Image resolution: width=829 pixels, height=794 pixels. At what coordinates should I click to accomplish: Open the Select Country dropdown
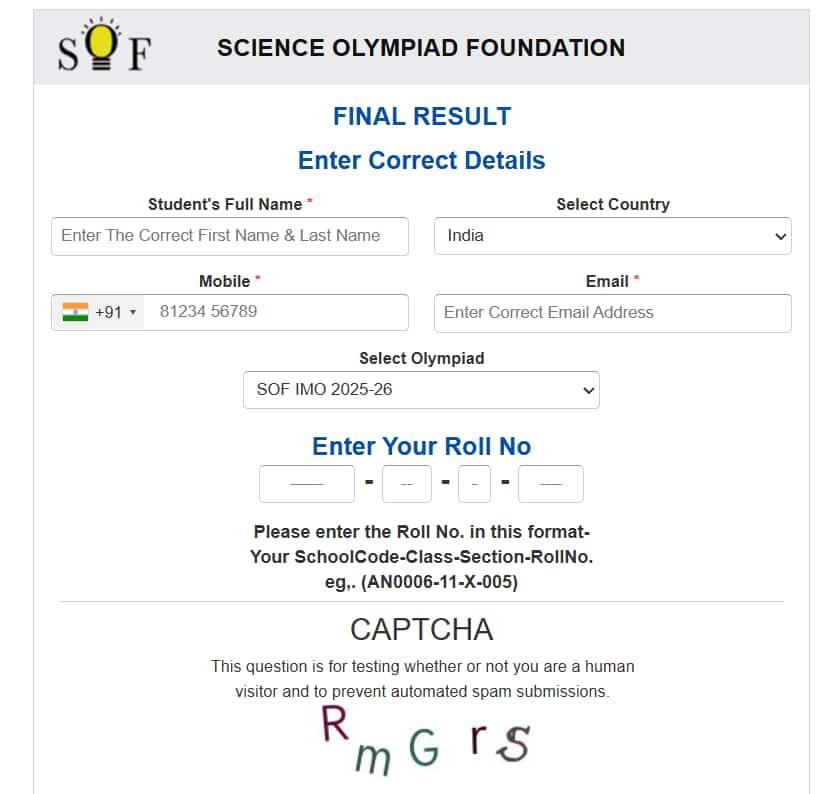tap(613, 236)
